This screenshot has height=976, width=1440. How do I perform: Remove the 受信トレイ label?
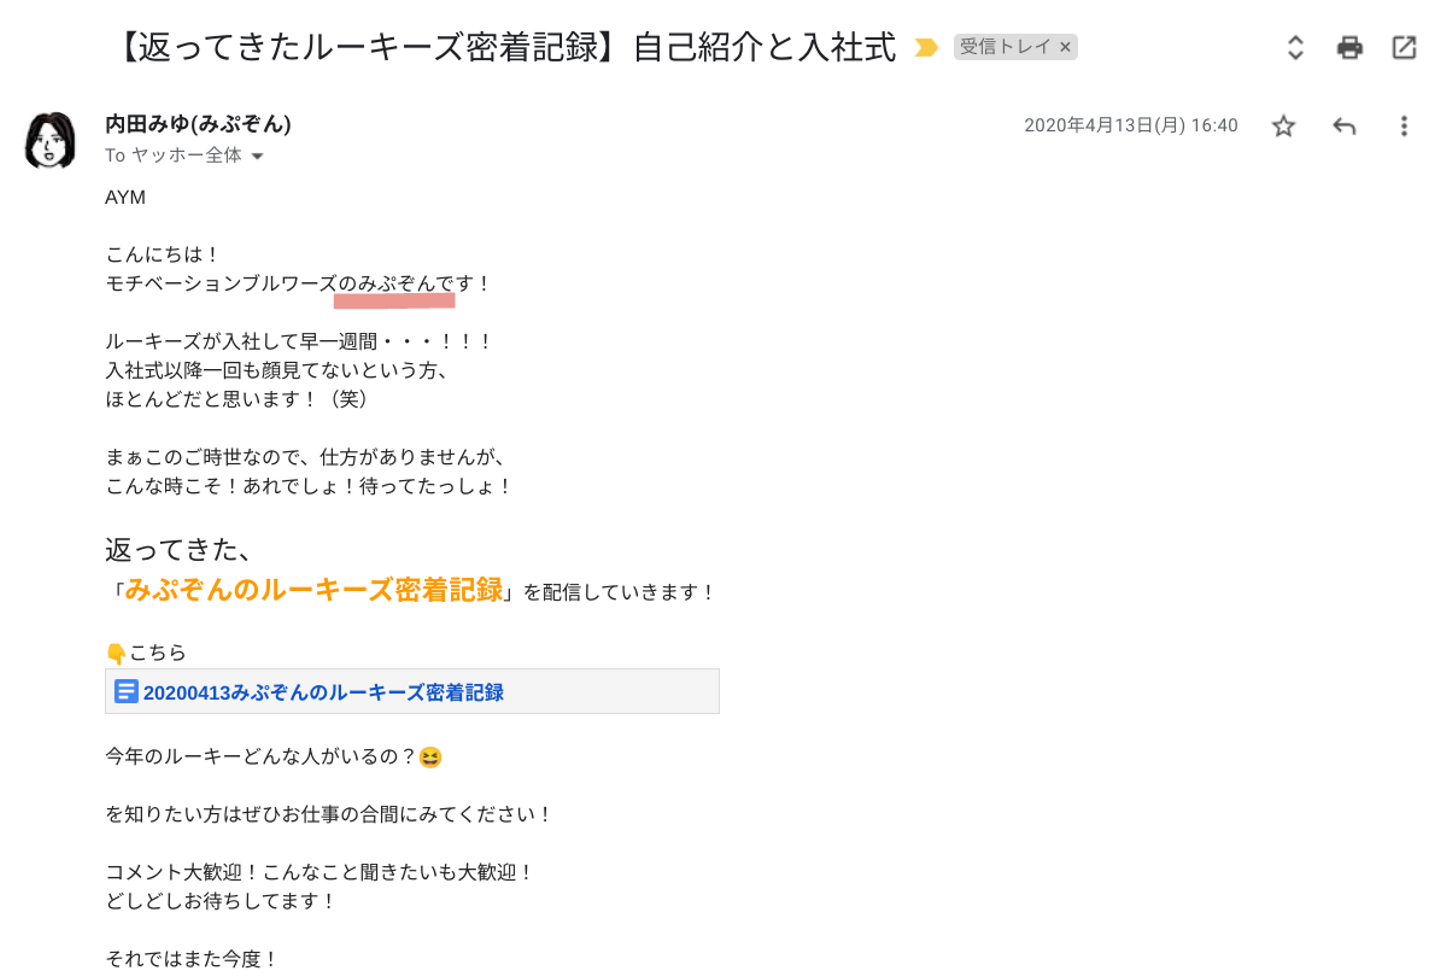tap(1066, 47)
